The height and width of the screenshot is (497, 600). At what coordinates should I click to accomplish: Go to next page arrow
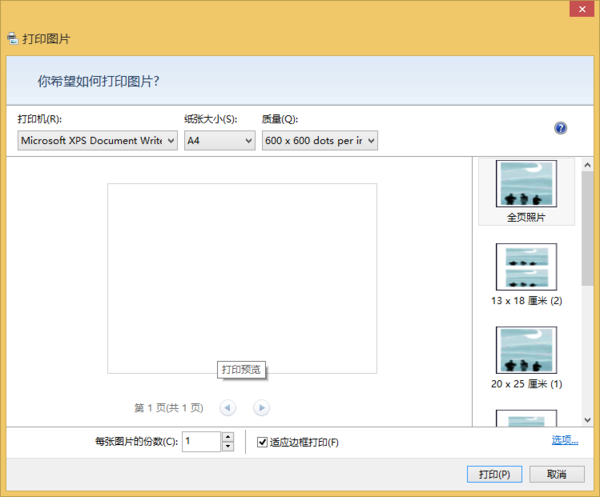(262, 408)
